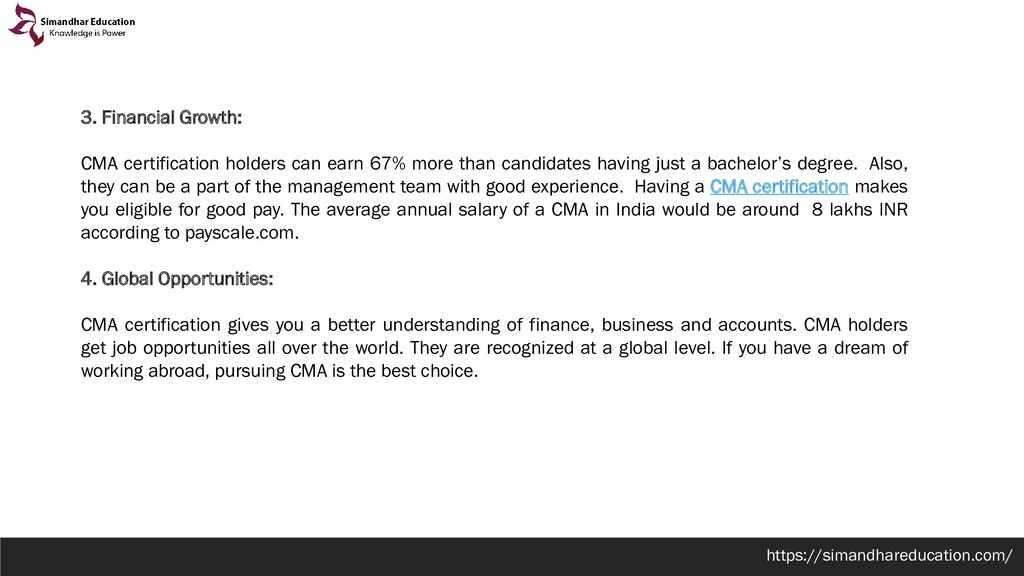The width and height of the screenshot is (1024, 576).
Task: Visit the simandhareducation.com footer URL
Action: 889,556
